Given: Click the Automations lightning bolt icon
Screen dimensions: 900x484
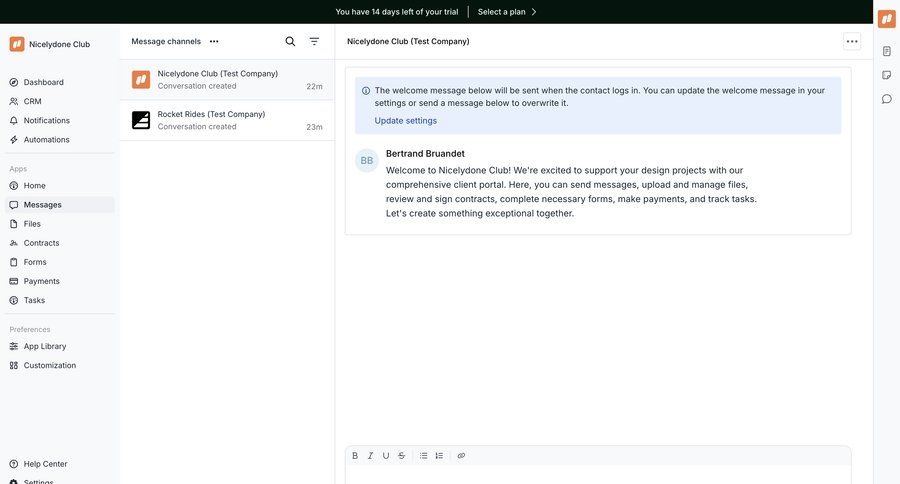Looking at the screenshot, I should (14, 140).
